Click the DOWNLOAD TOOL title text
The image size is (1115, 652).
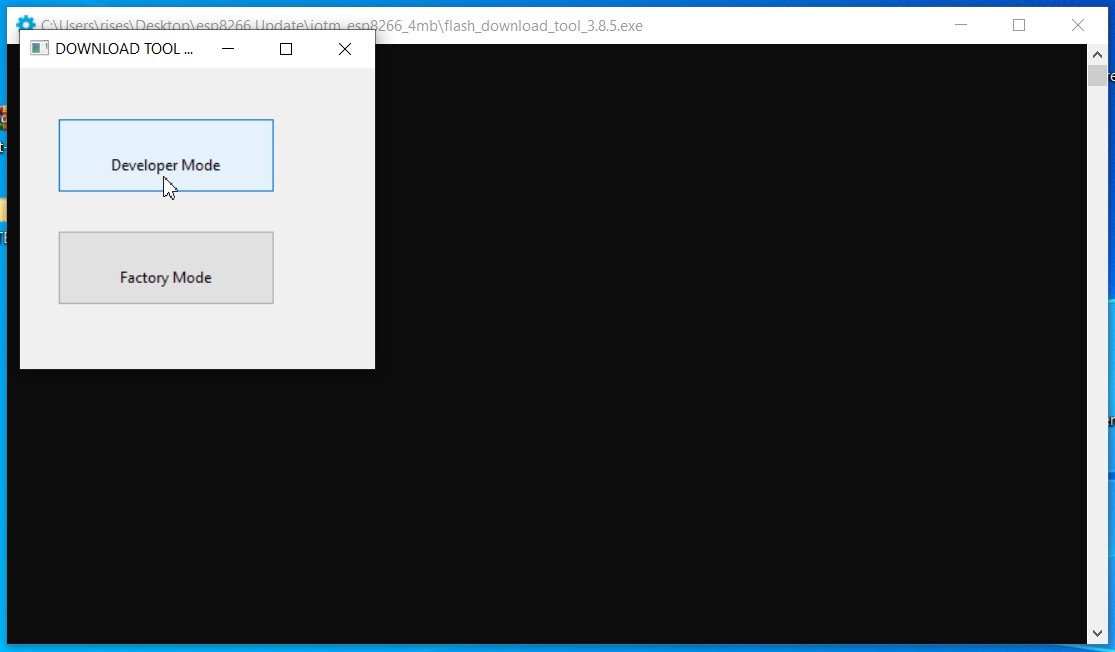[123, 48]
